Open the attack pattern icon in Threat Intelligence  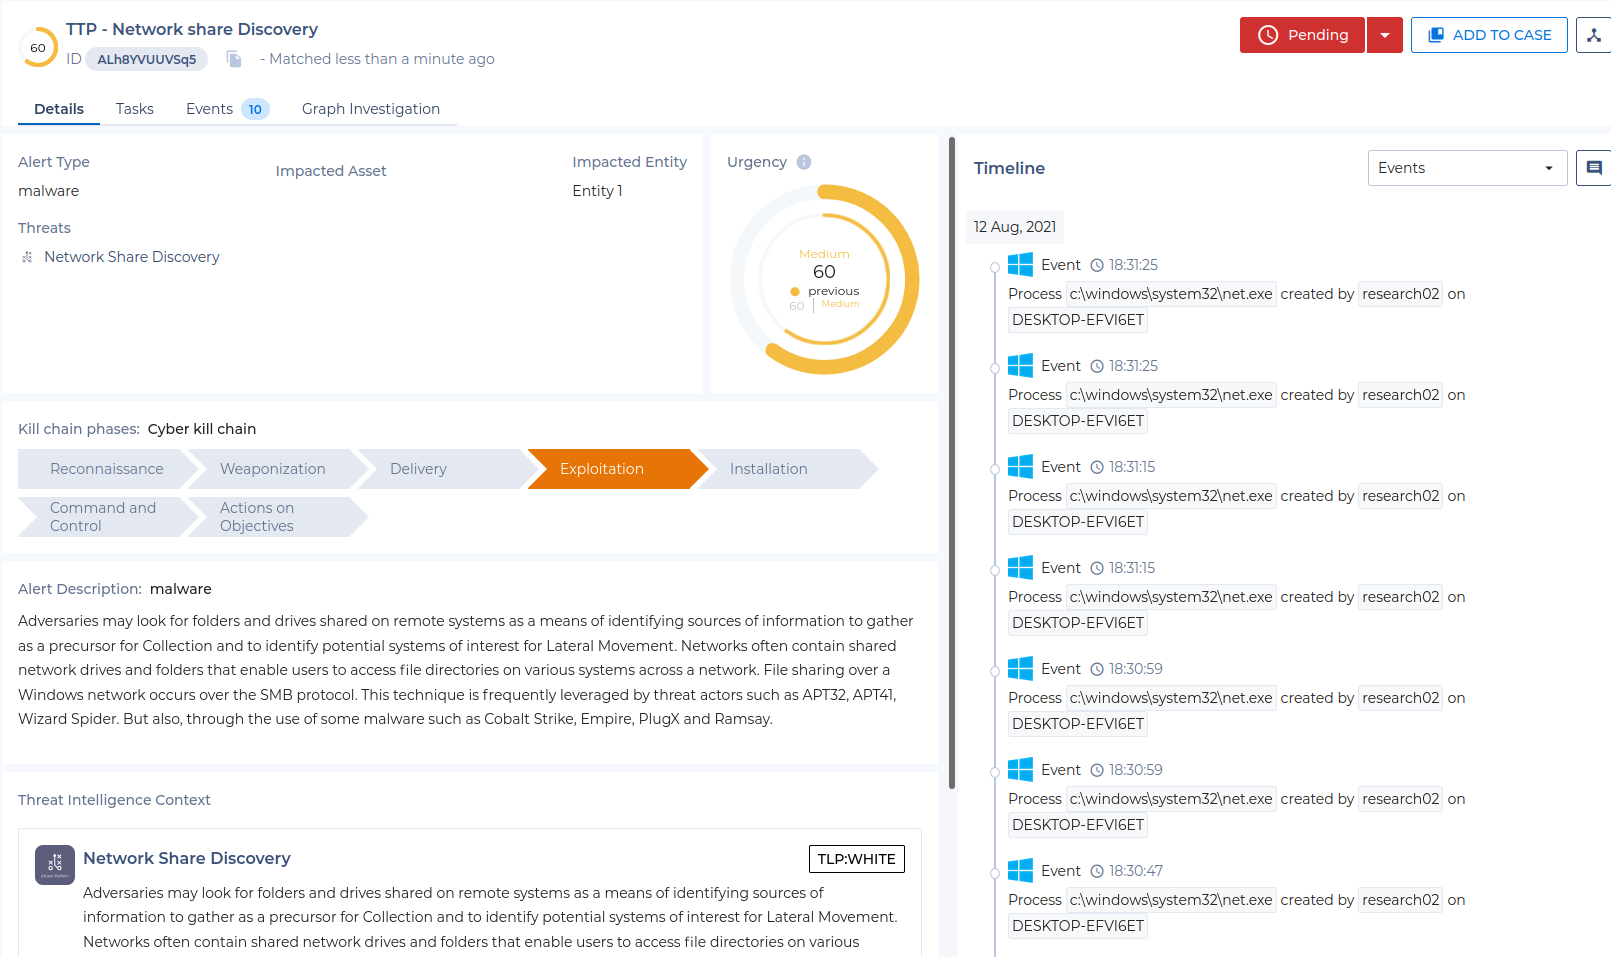(x=55, y=865)
